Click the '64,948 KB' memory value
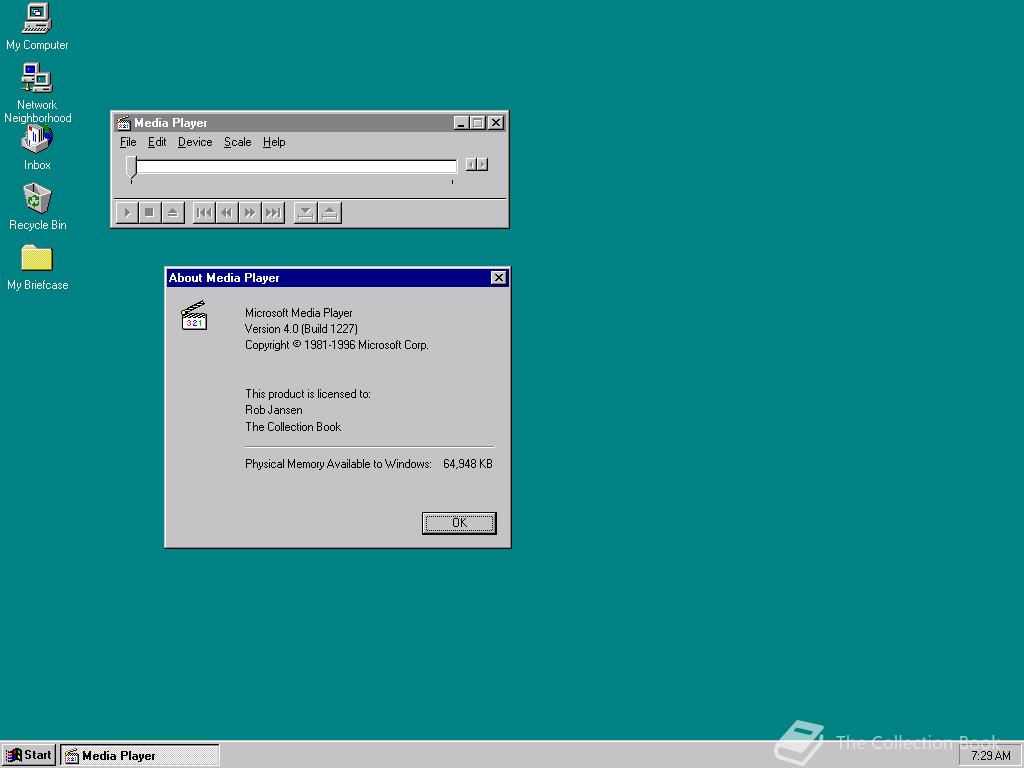1024x768 pixels. pos(468,464)
